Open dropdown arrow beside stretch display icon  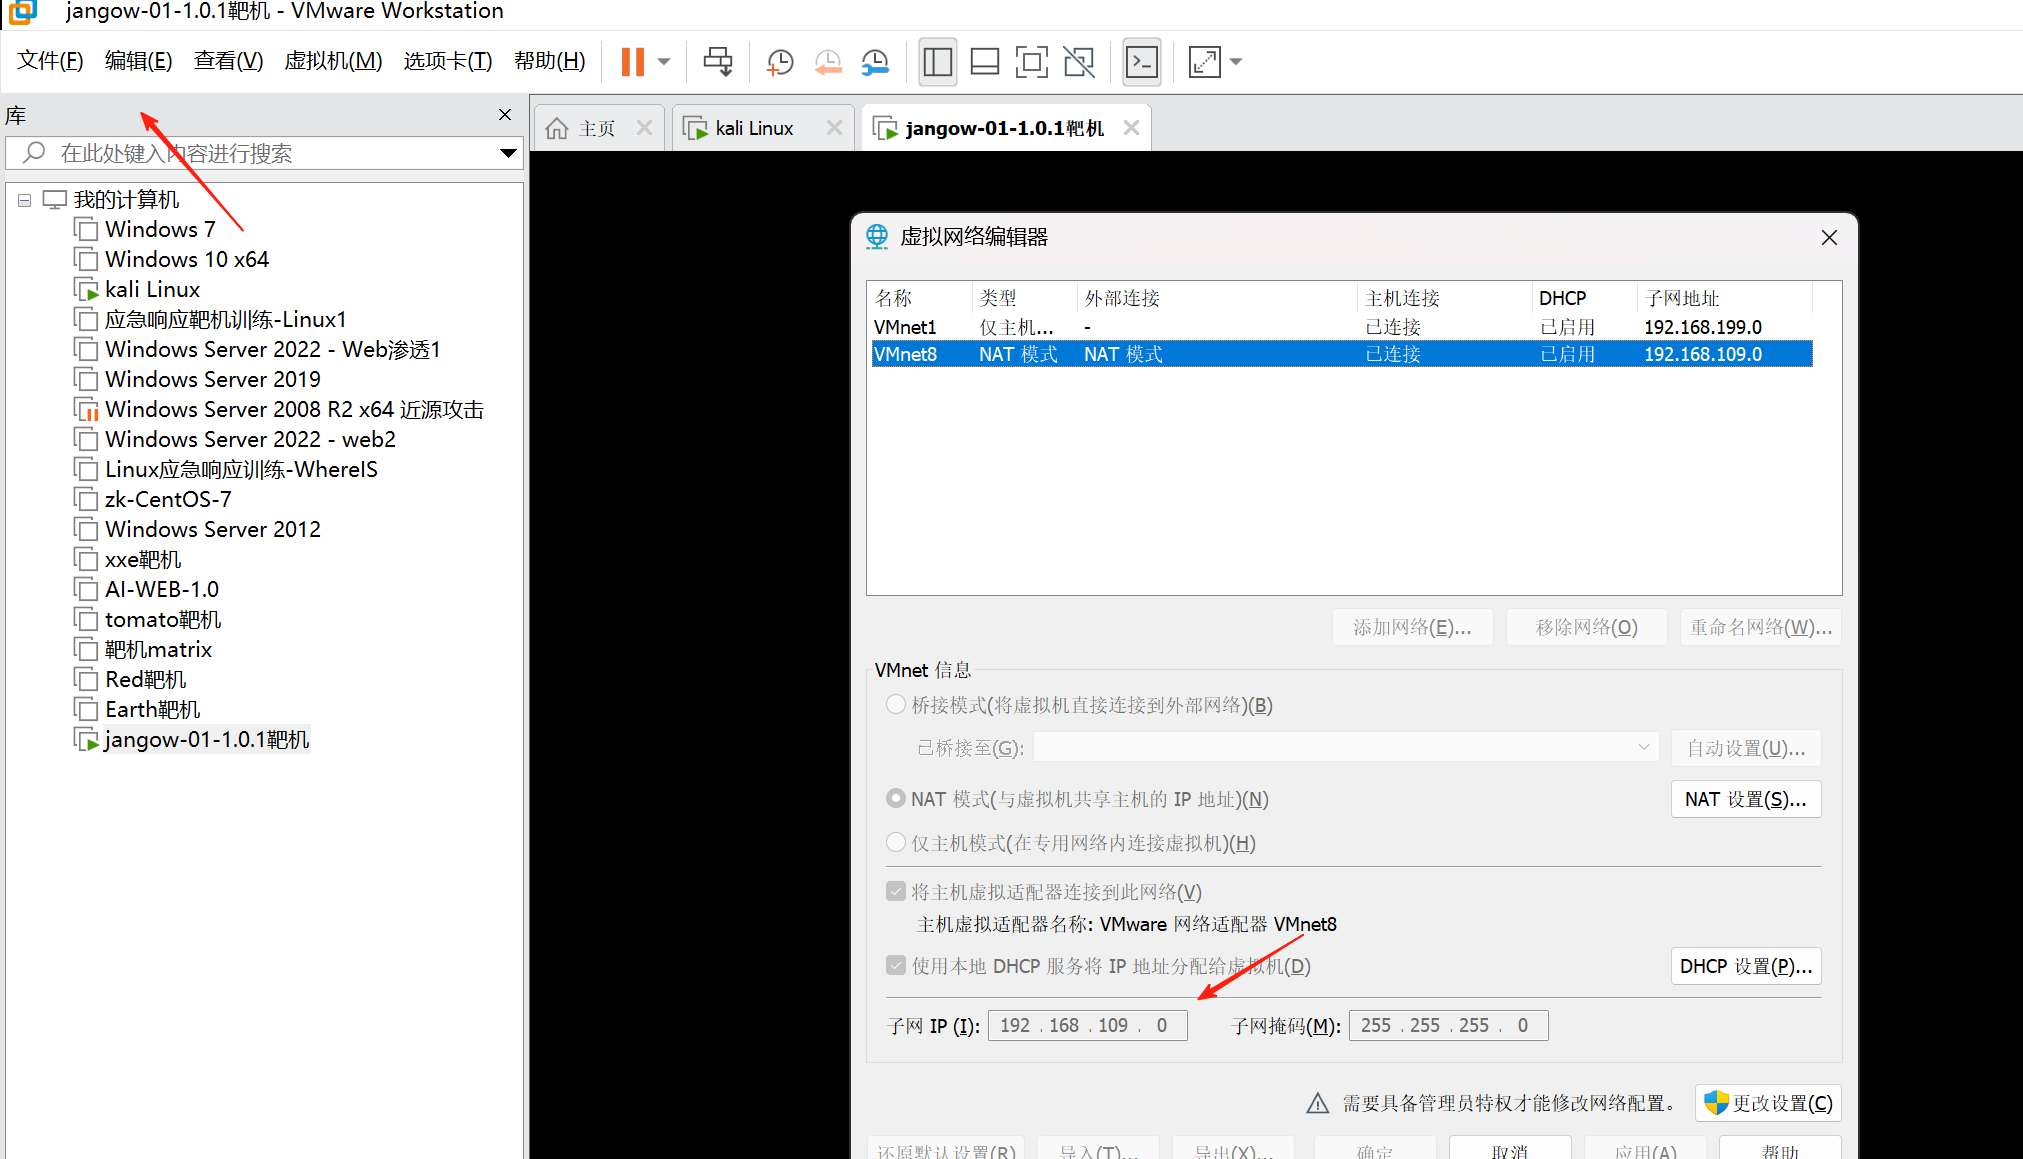[x=1236, y=62]
